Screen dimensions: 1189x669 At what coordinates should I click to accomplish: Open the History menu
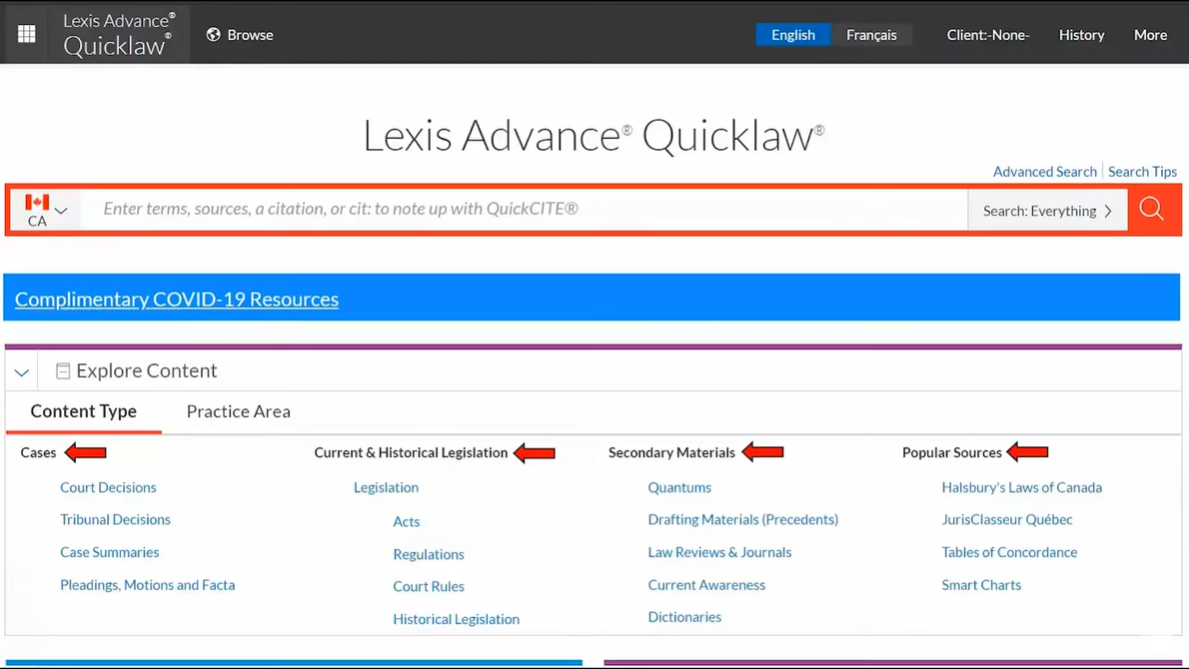tap(1081, 35)
